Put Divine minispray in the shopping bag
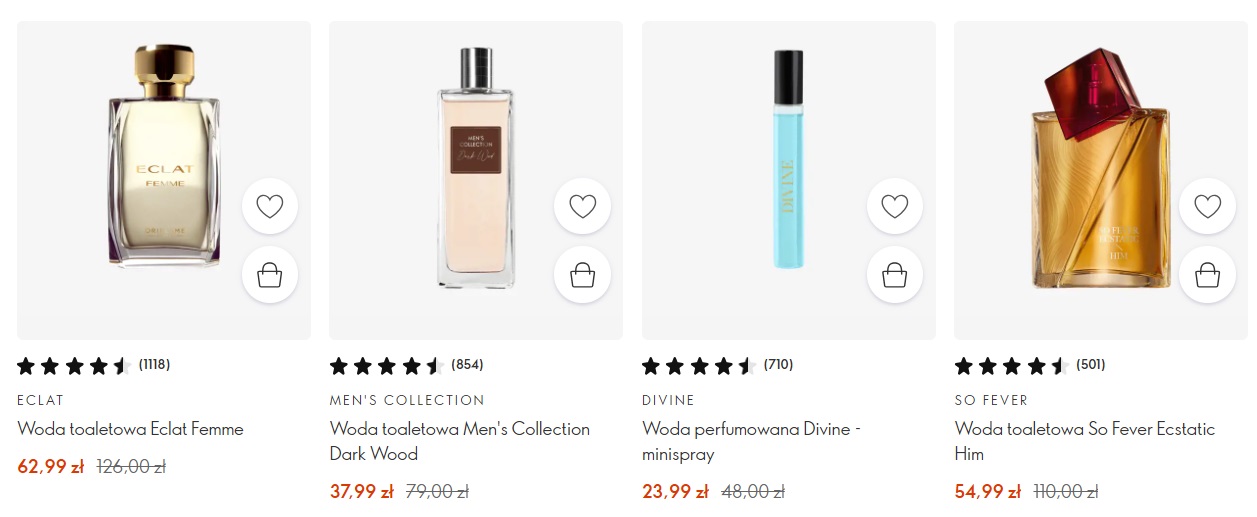 [894, 275]
